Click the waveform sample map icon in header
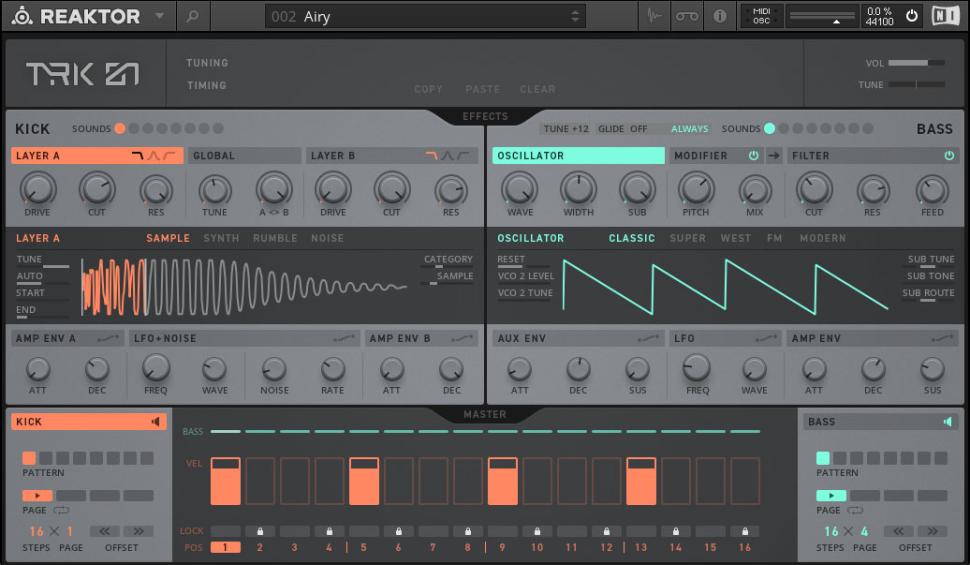The height and width of the screenshot is (565, 970). point(653,16)
